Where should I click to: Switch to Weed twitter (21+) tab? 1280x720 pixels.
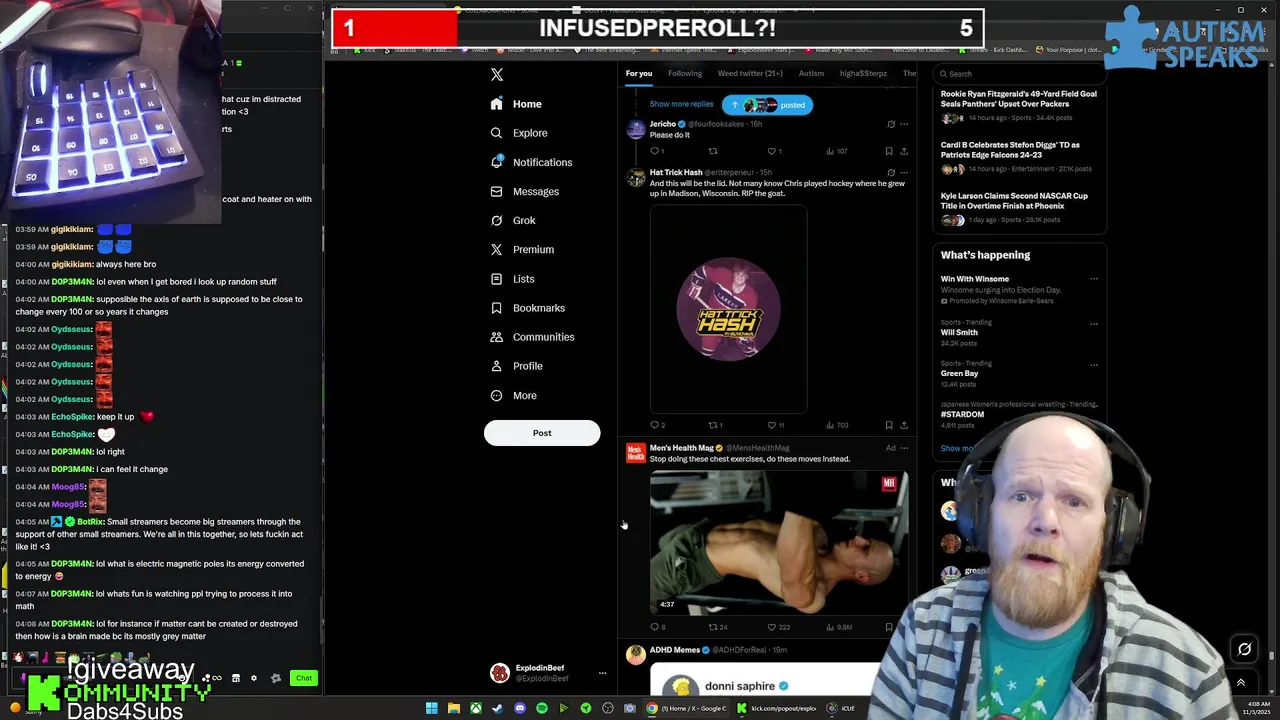[x=750, y=73]
